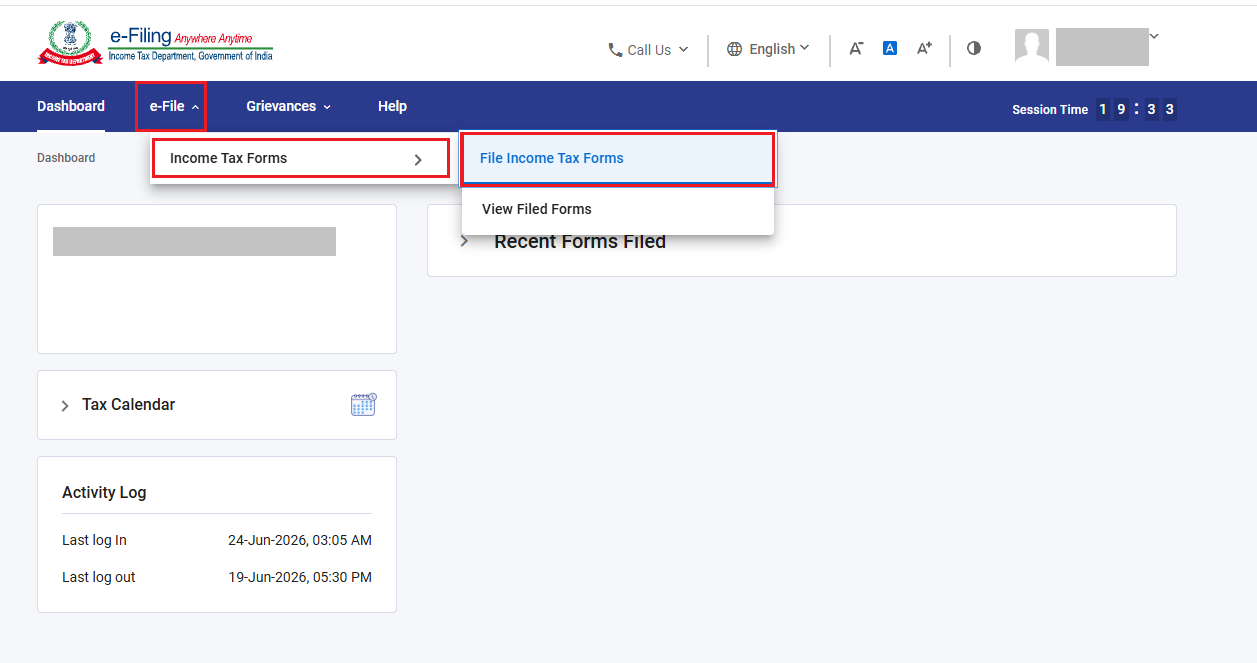Screen dimensions: 1257x663
Task: Click the e-Filing Income Tax Department logo
Action: (x=155, y=46)
